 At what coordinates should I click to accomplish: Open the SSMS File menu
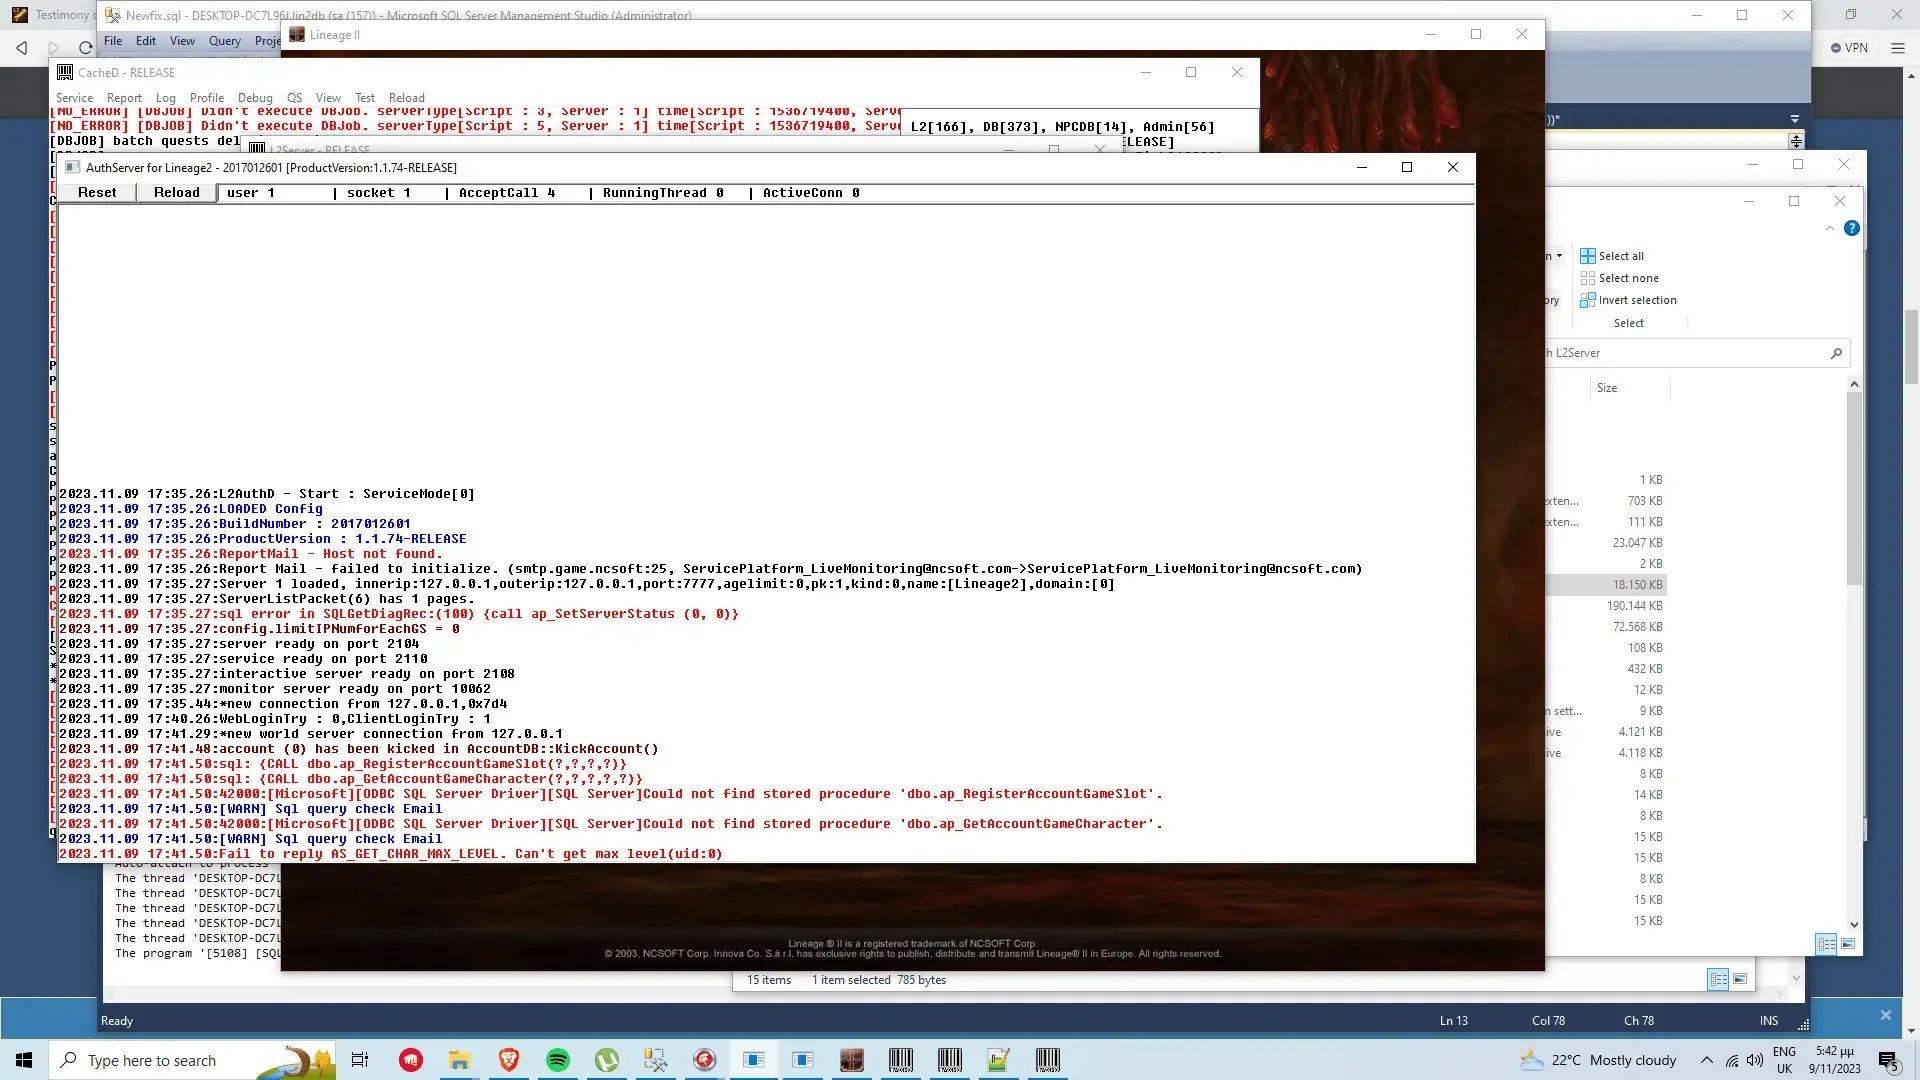tap(113, 41)
